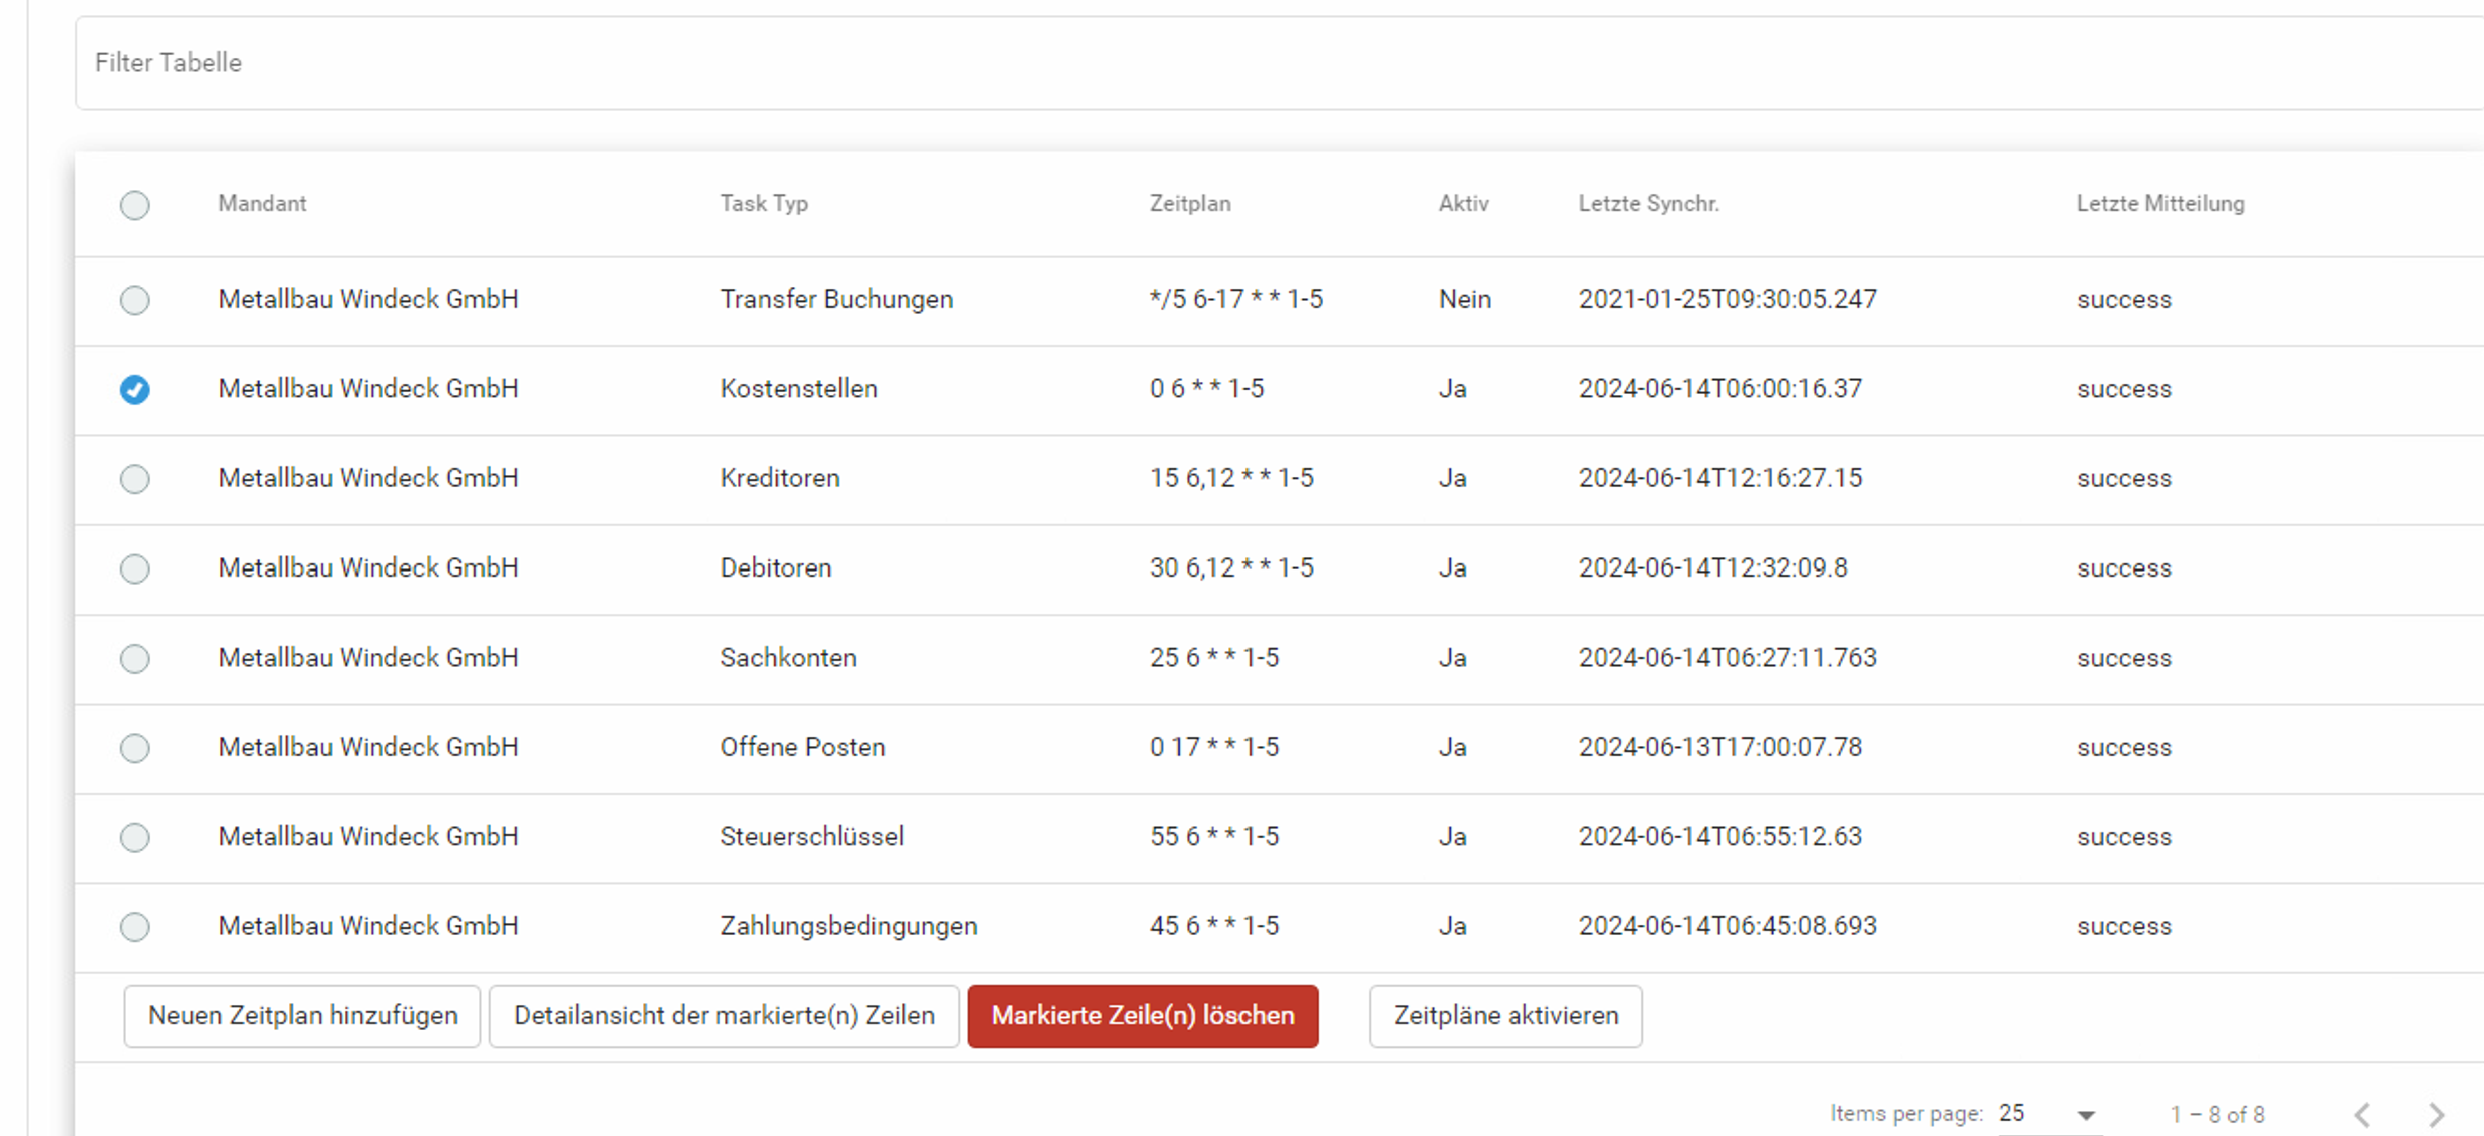Sort by the Mandant column header
The width and height of the screenshot is (2484, 1136).
click(x=262, y=204)
